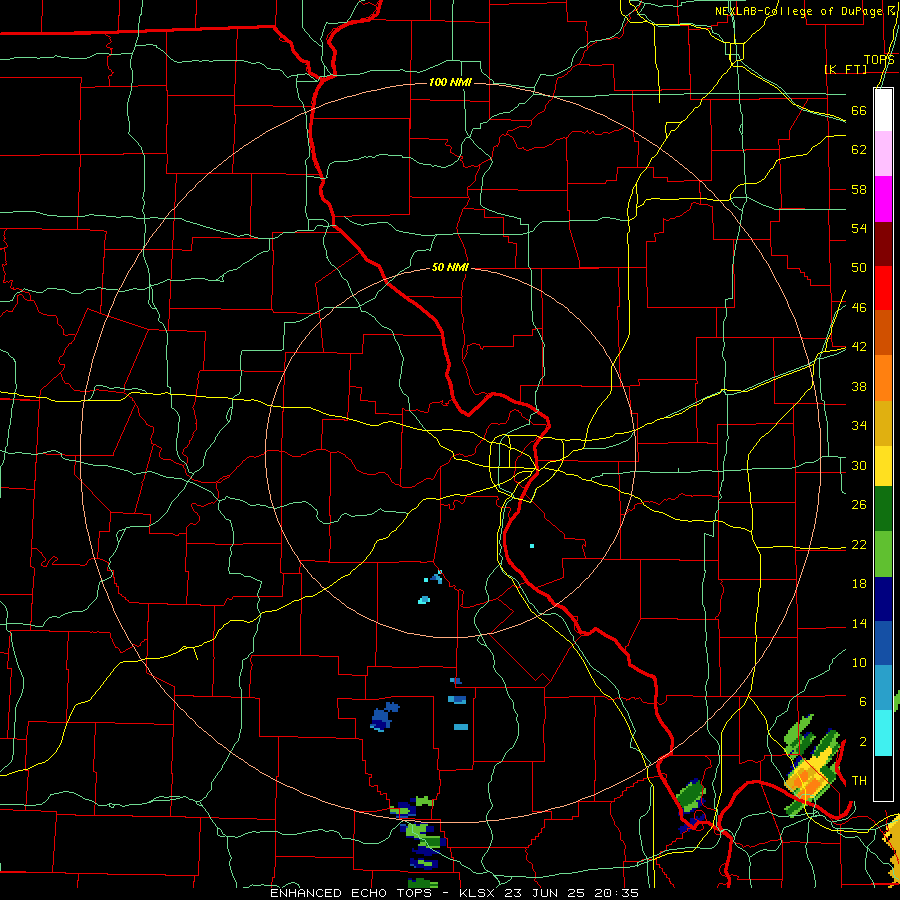
Task: Click the "6" legend value
Action: 862,702
